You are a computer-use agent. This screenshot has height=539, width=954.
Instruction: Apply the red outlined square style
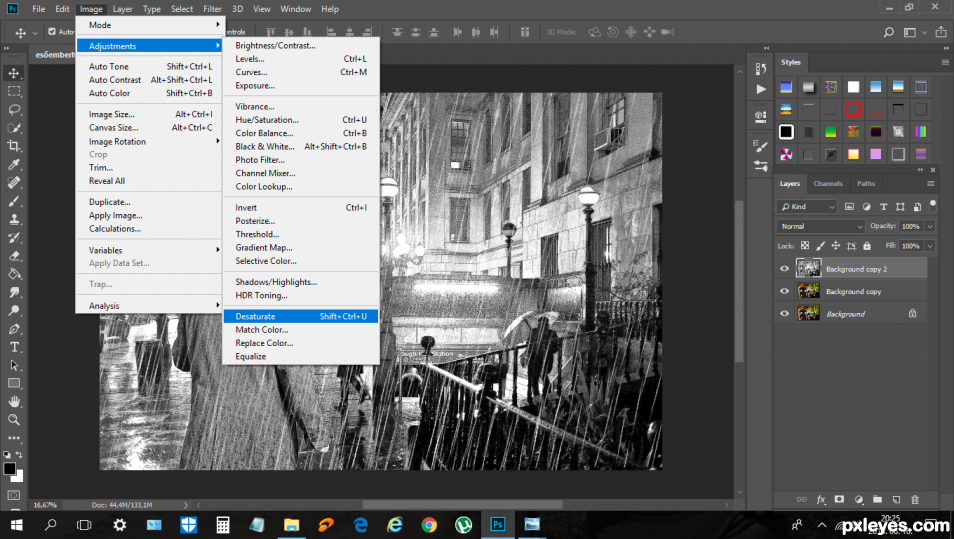(853, 110)
